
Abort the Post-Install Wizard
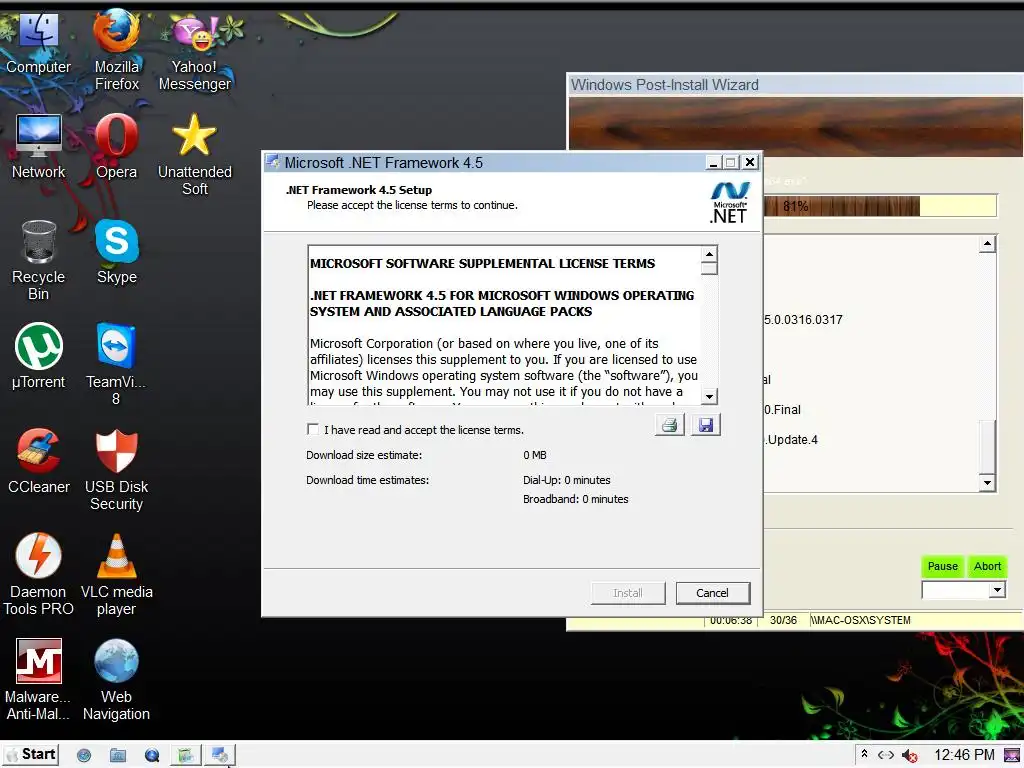coord(987,566)
